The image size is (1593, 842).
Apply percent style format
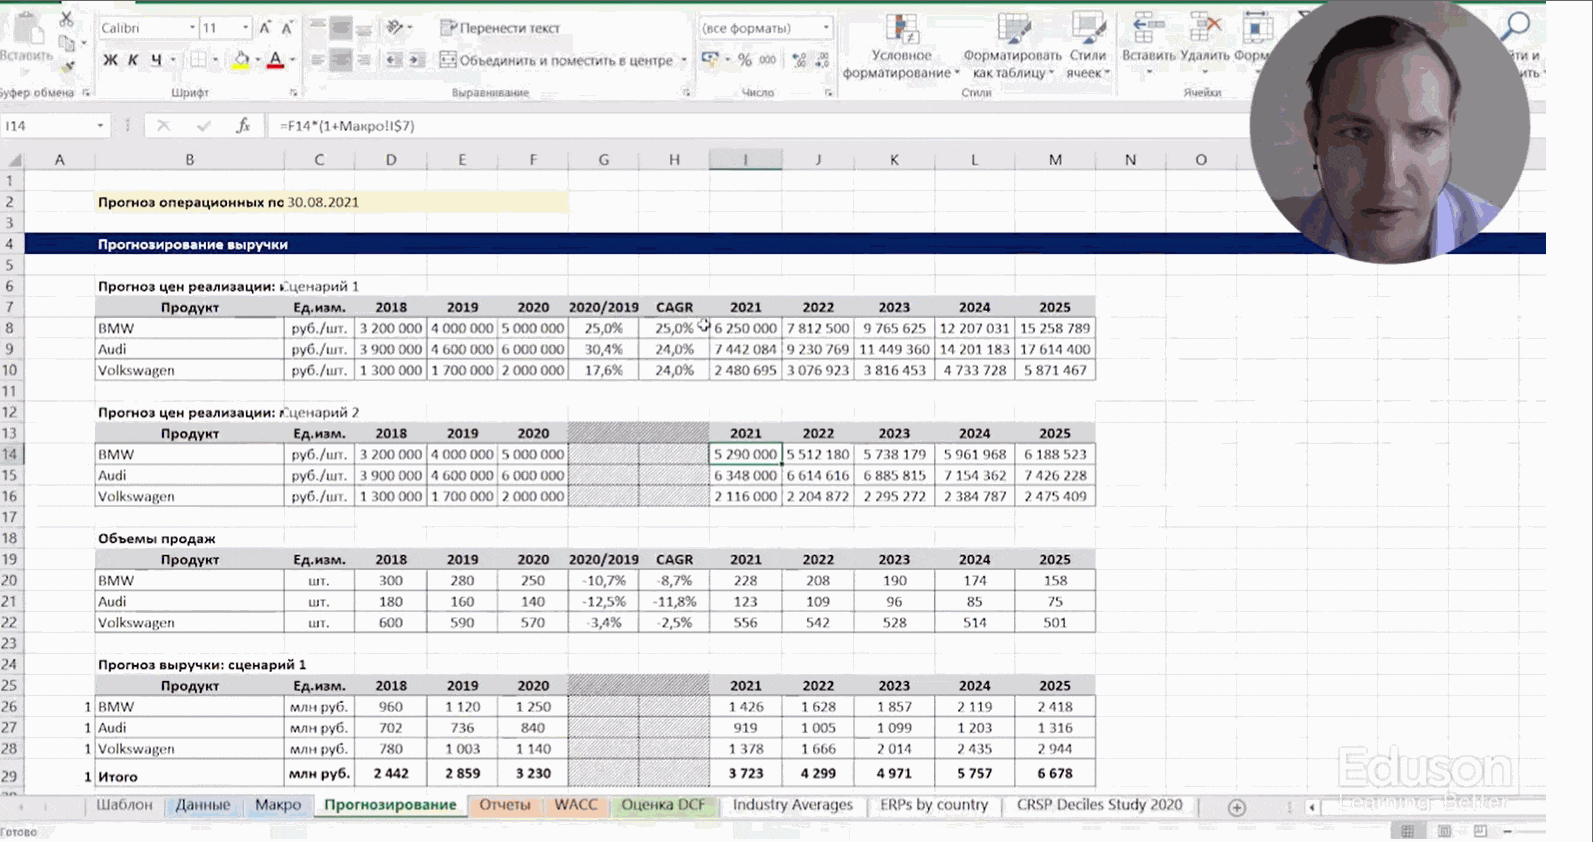(x=745, y=60)
